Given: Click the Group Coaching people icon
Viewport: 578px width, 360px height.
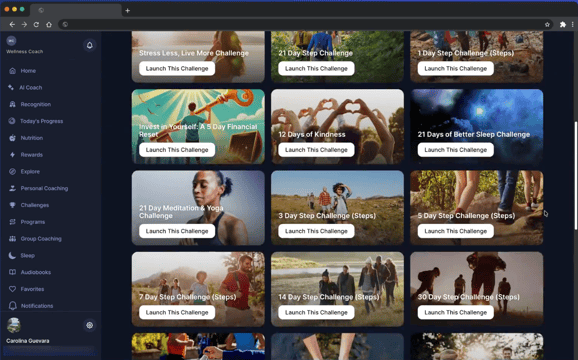Looking at the screenshot, I should (13, 239).
